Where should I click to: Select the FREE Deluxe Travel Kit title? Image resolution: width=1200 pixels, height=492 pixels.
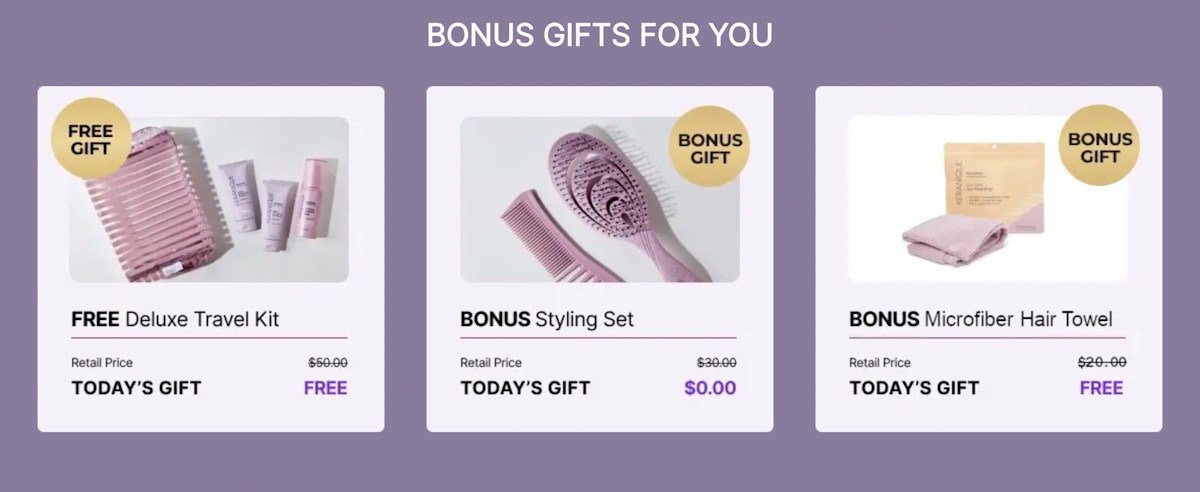(x=175, y=320)
